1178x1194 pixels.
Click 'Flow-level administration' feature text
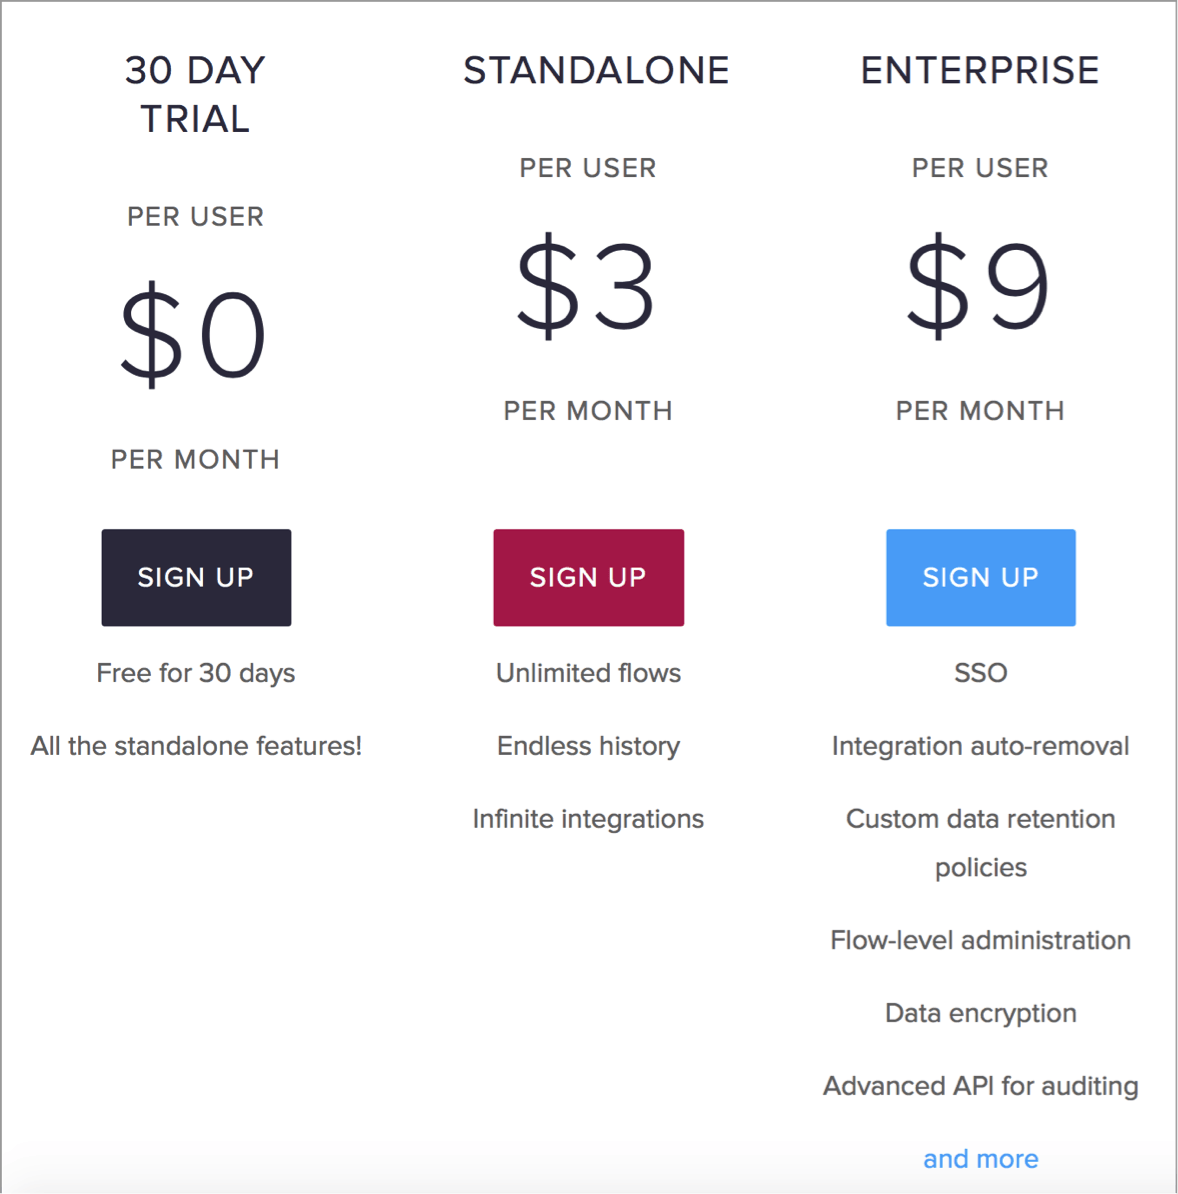pyautogui.click(x=981, y=940)
